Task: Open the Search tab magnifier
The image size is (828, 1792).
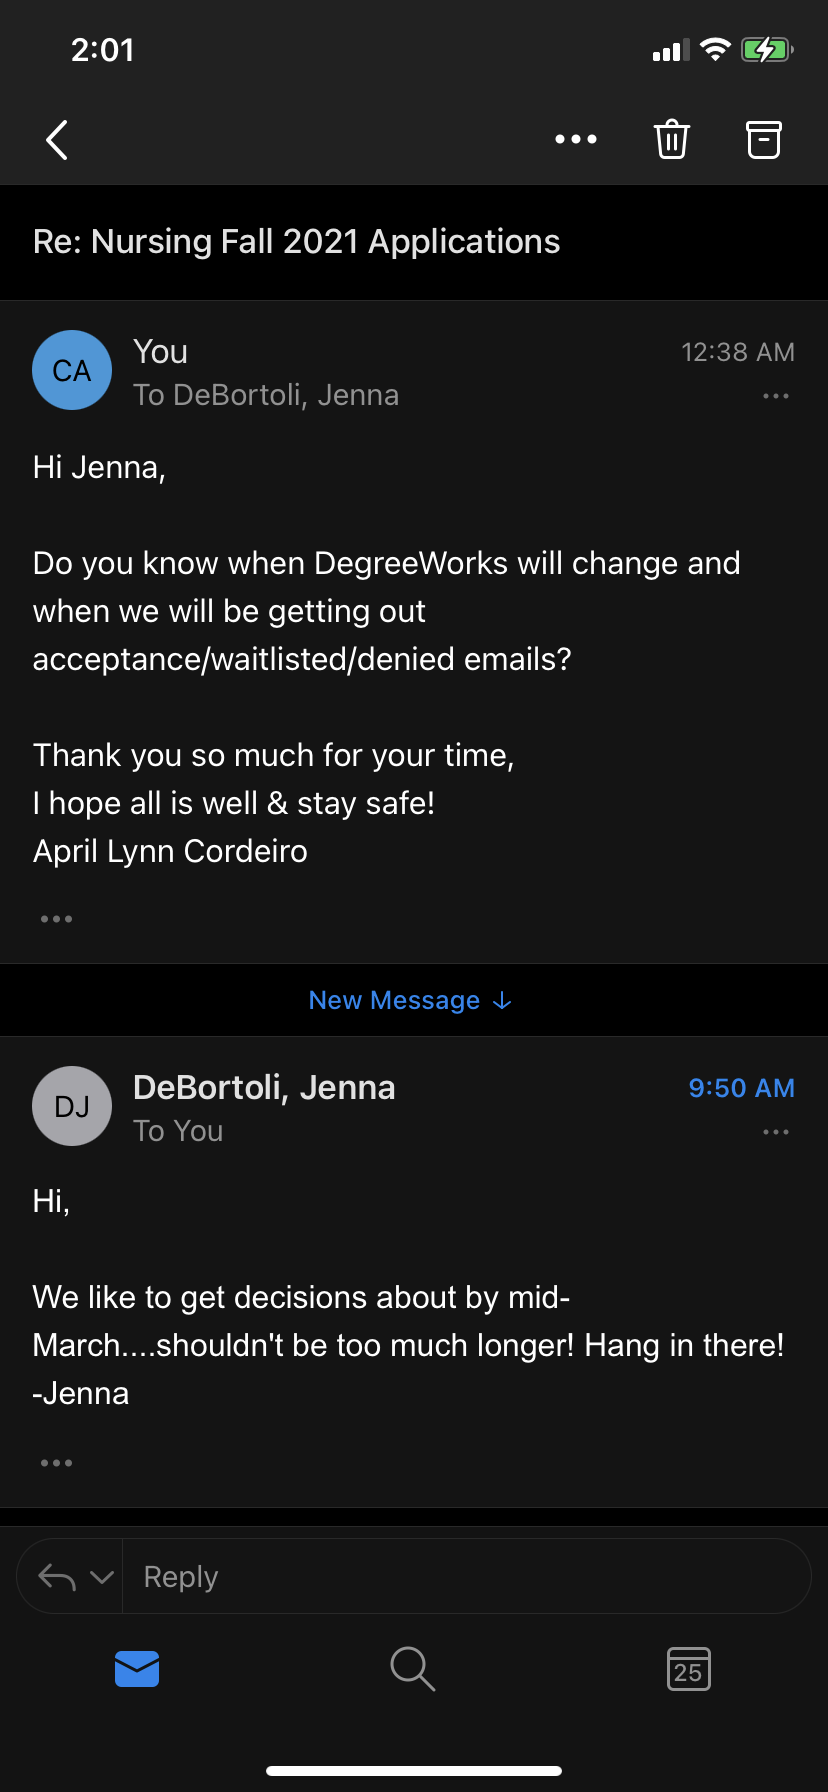Action: click(412, 1669)
